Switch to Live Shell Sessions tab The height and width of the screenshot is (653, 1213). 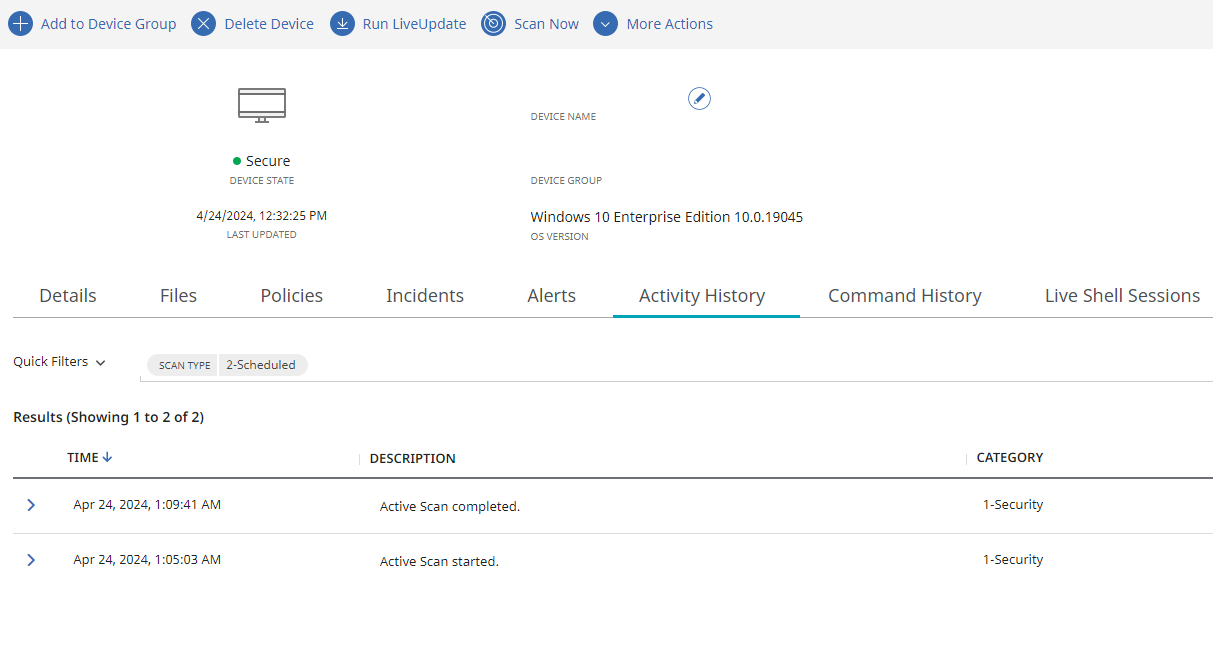click(x=1122, y=296)
